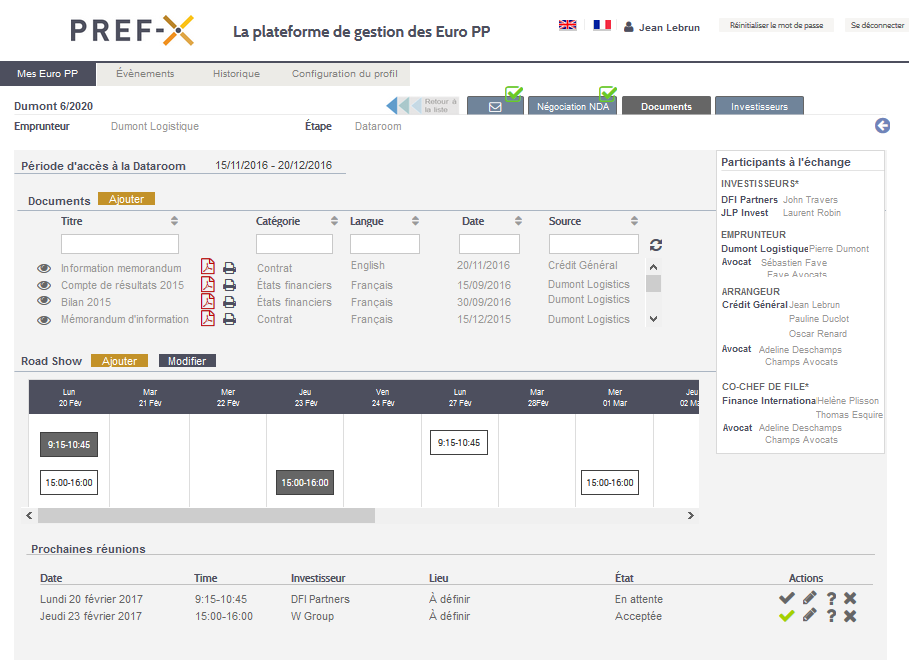909x660 pixels.
Task: Select 15:00-16:00 slot on Jeu 23 Fév
Action: point(305,483)
